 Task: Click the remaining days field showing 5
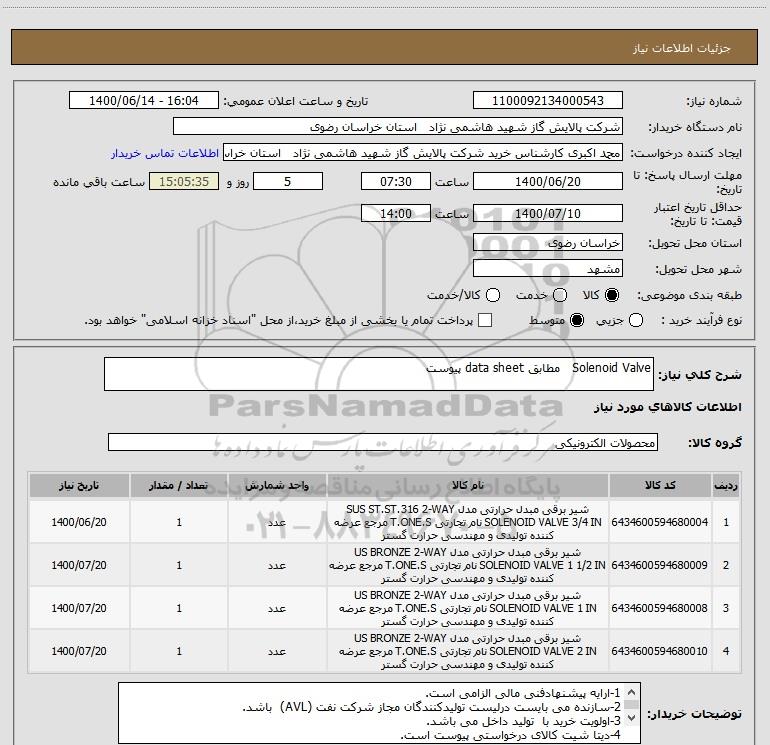(288, 182)
